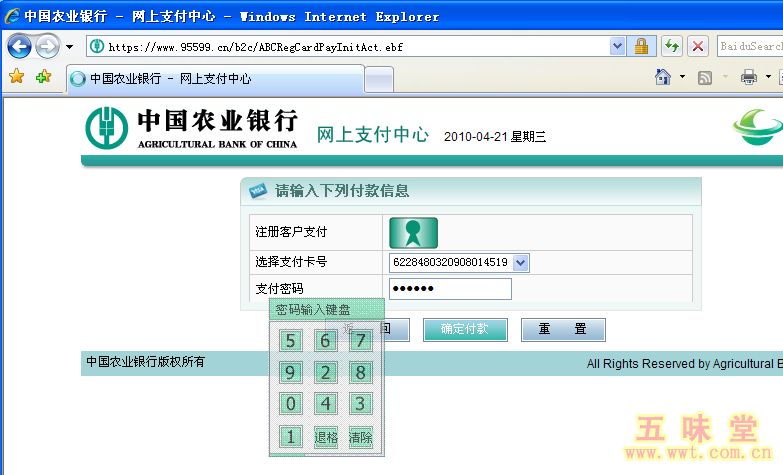Open the Favorites star icon

(x=16, y=77)
